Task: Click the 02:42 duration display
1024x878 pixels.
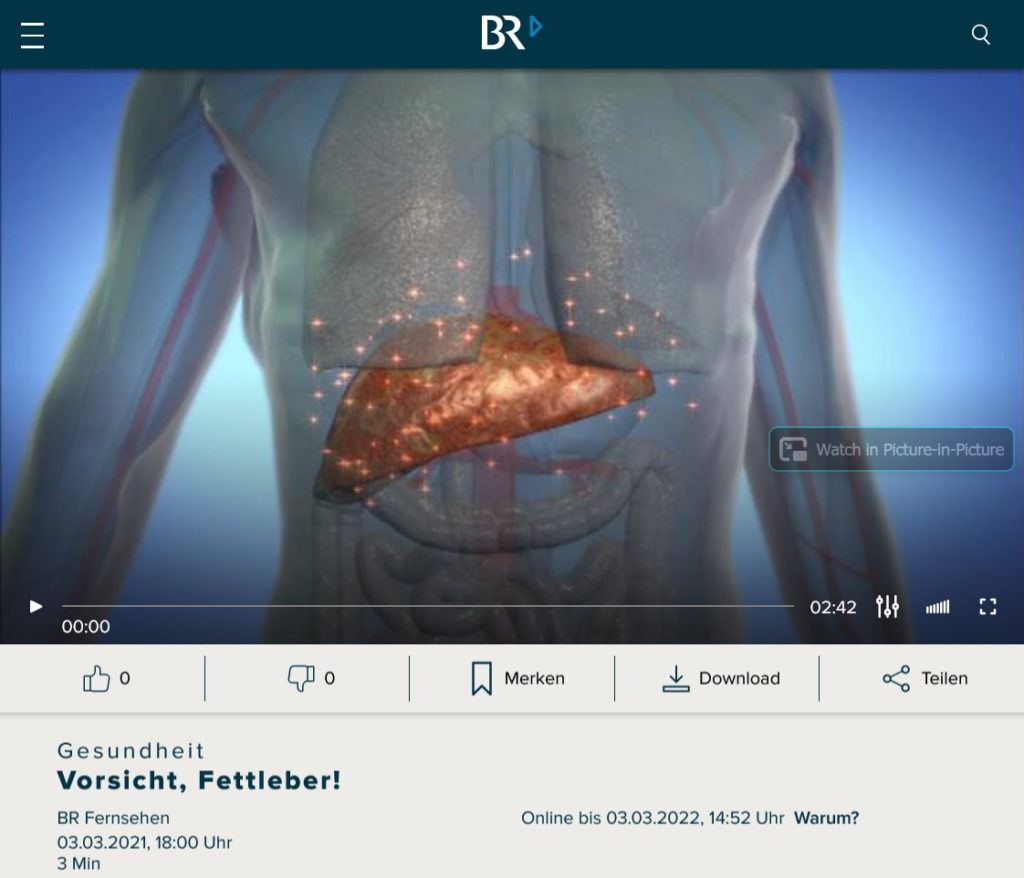Action: point(833,608)
